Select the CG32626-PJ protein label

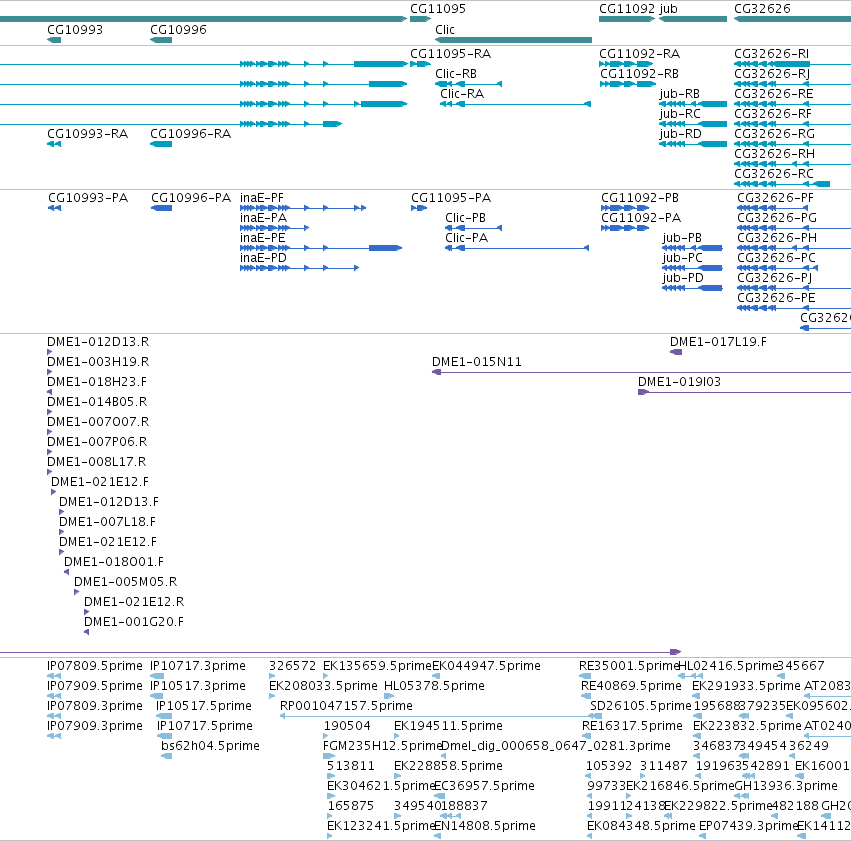click(774, 278)
